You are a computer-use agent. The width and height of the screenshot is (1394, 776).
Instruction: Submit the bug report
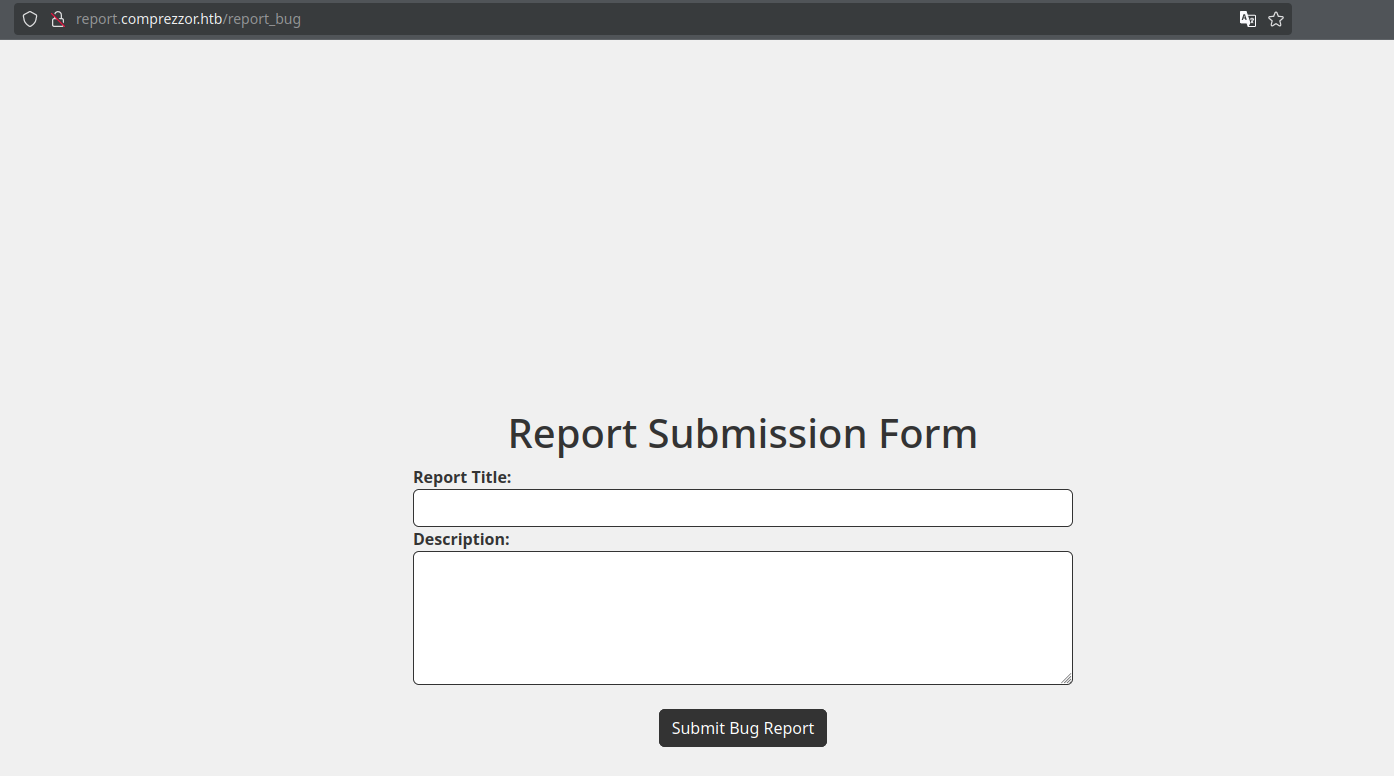tap(742, 728)
